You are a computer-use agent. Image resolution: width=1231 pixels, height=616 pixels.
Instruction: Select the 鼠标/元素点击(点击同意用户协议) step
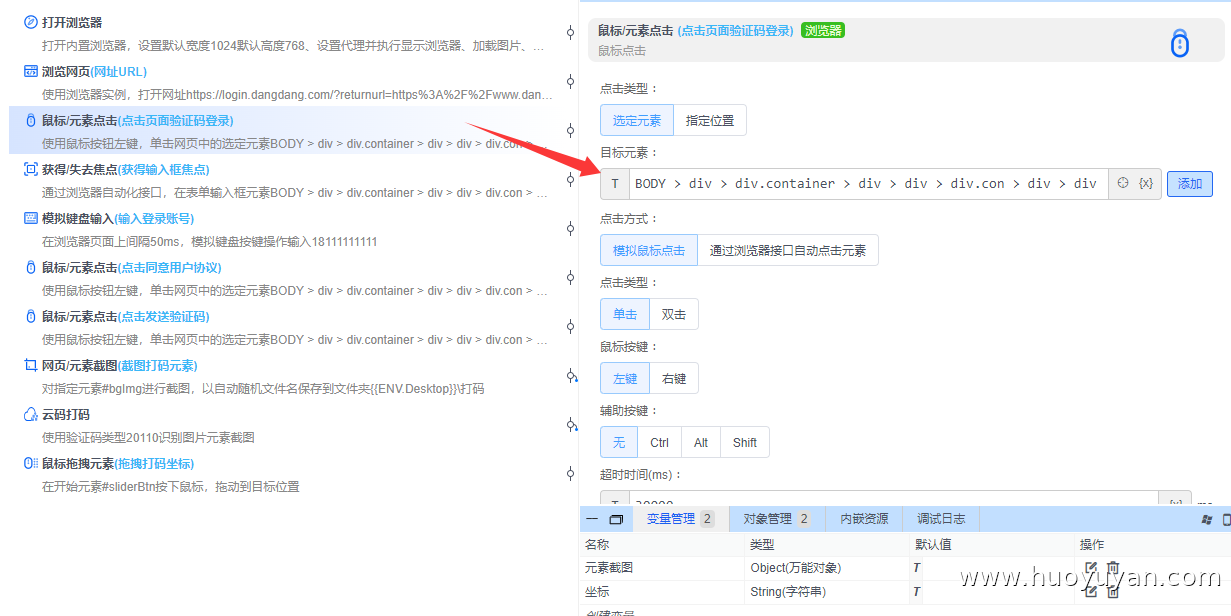(x=280, y=279)
